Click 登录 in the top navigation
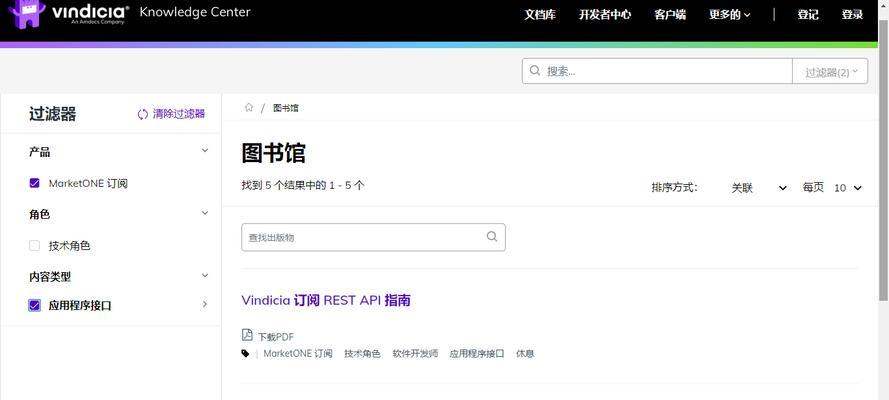The width and height of the screenshot is (889, 400). click(852, 15)
